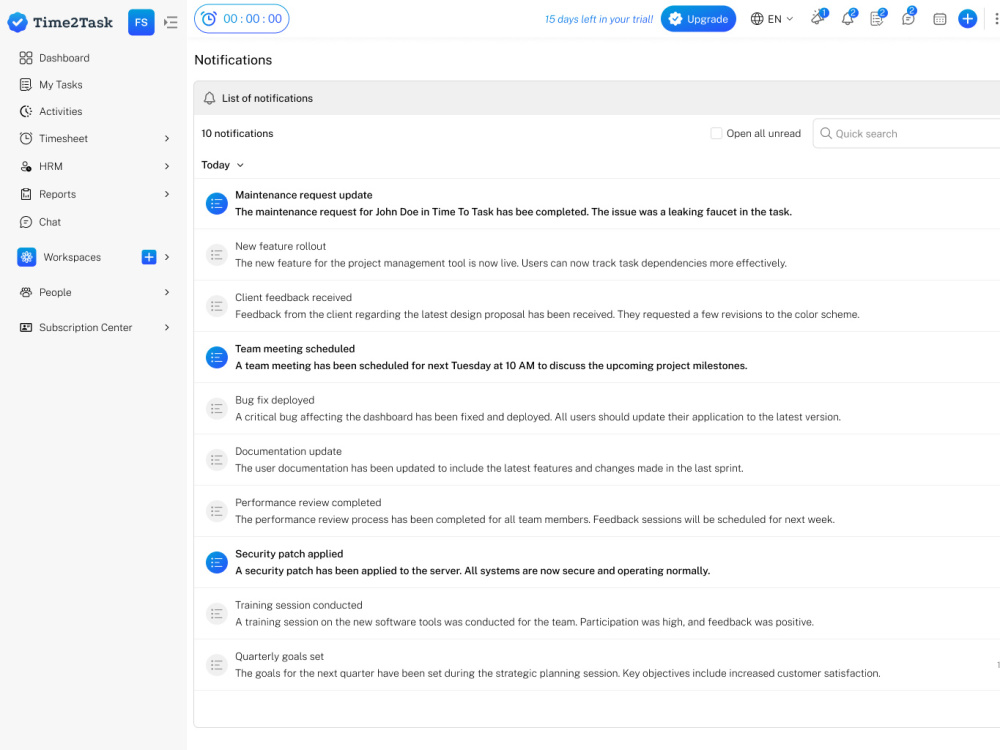Open the announcements party icon in header
1000x750 pixels.
click(x=818, y=18)
